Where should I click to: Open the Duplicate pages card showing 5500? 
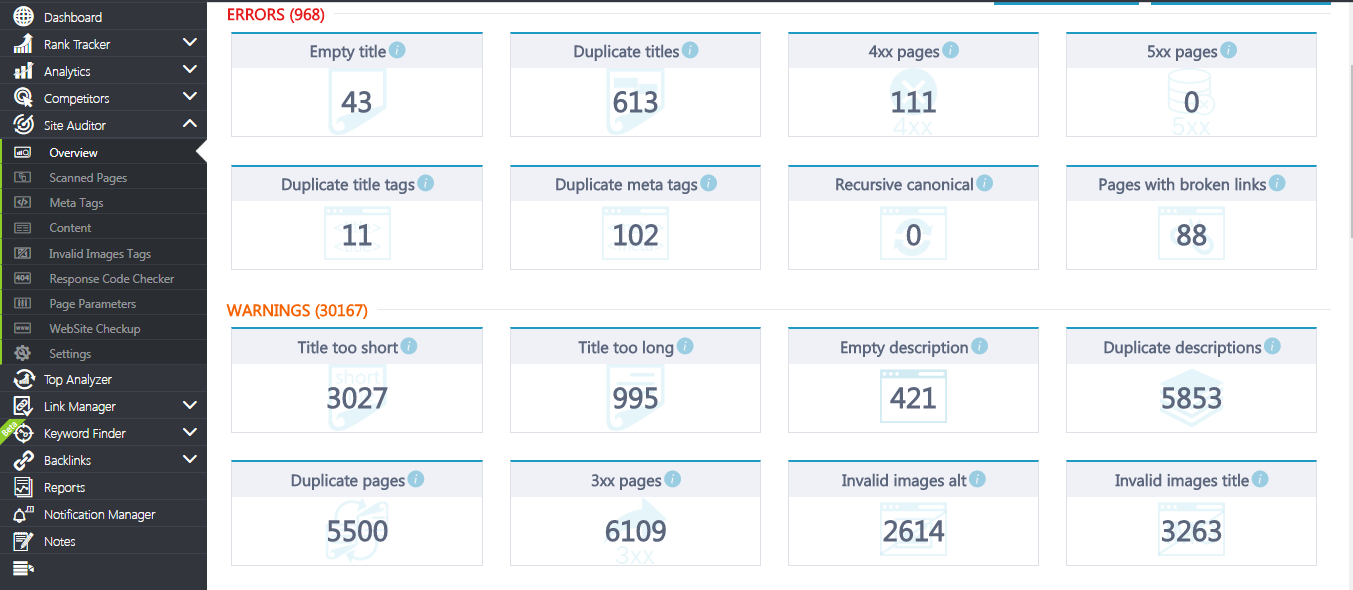tap(357, 513)
